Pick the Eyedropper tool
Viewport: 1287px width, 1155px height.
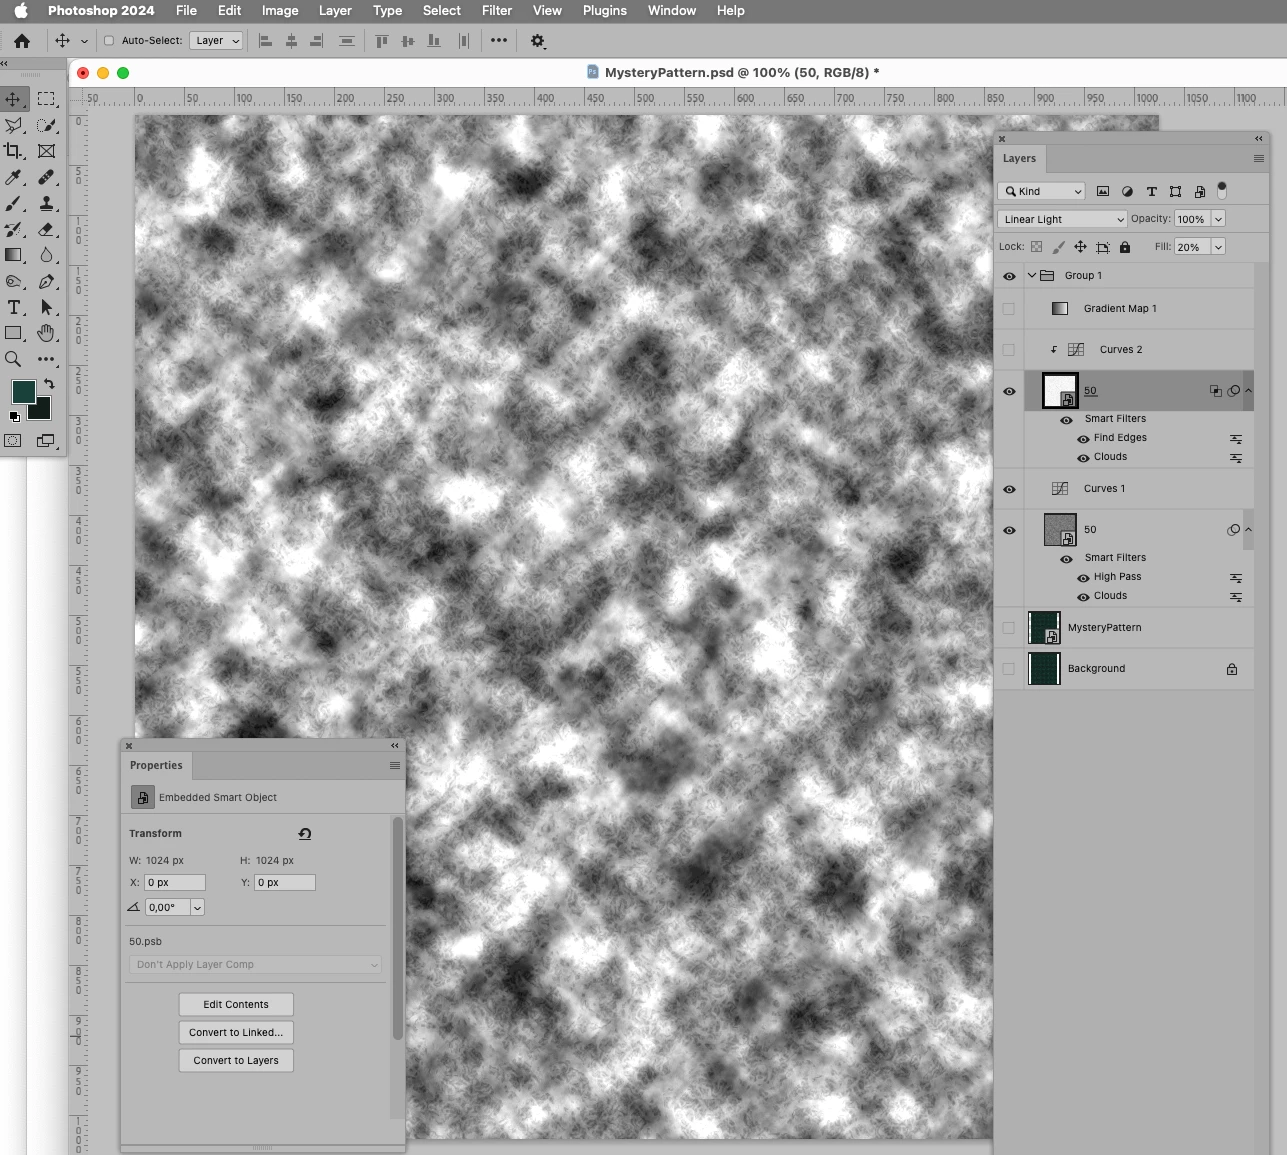click(x=14, y=177)
